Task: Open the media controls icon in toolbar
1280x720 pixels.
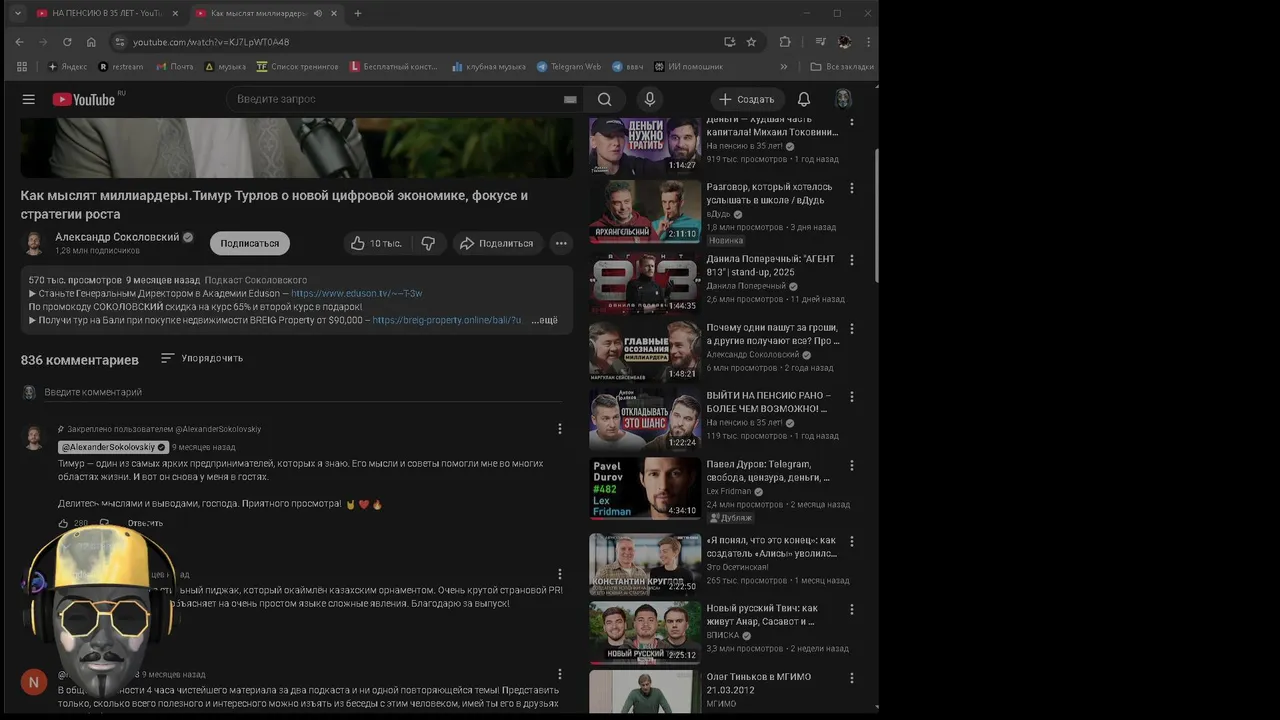Action: 820,42
